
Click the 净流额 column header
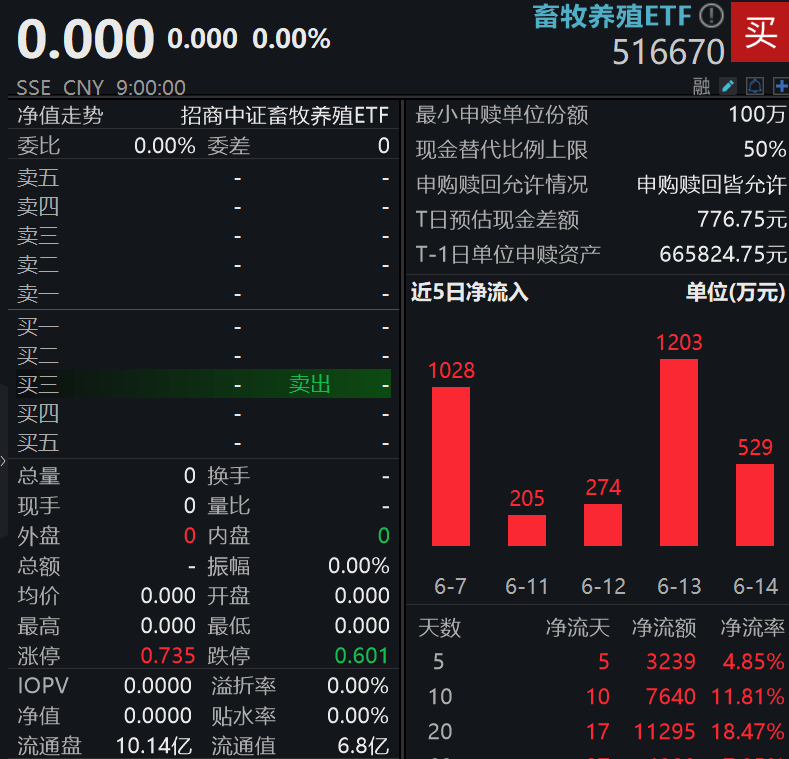pos(663,628)
